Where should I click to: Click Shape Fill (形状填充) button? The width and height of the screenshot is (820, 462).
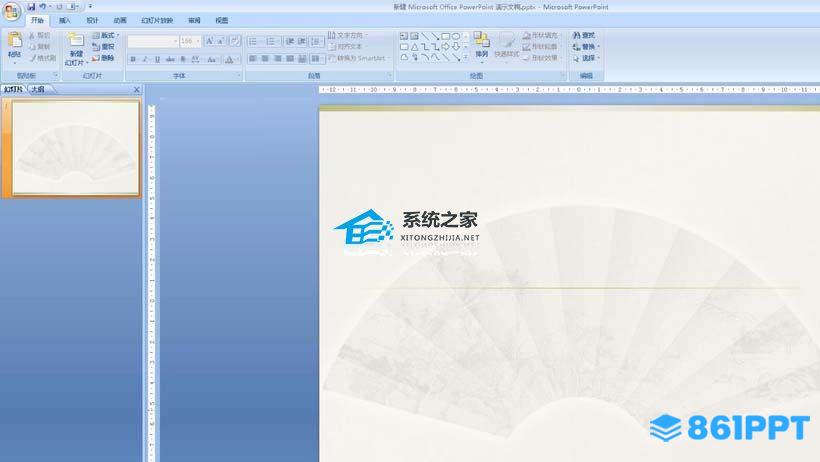coord(540,35)
